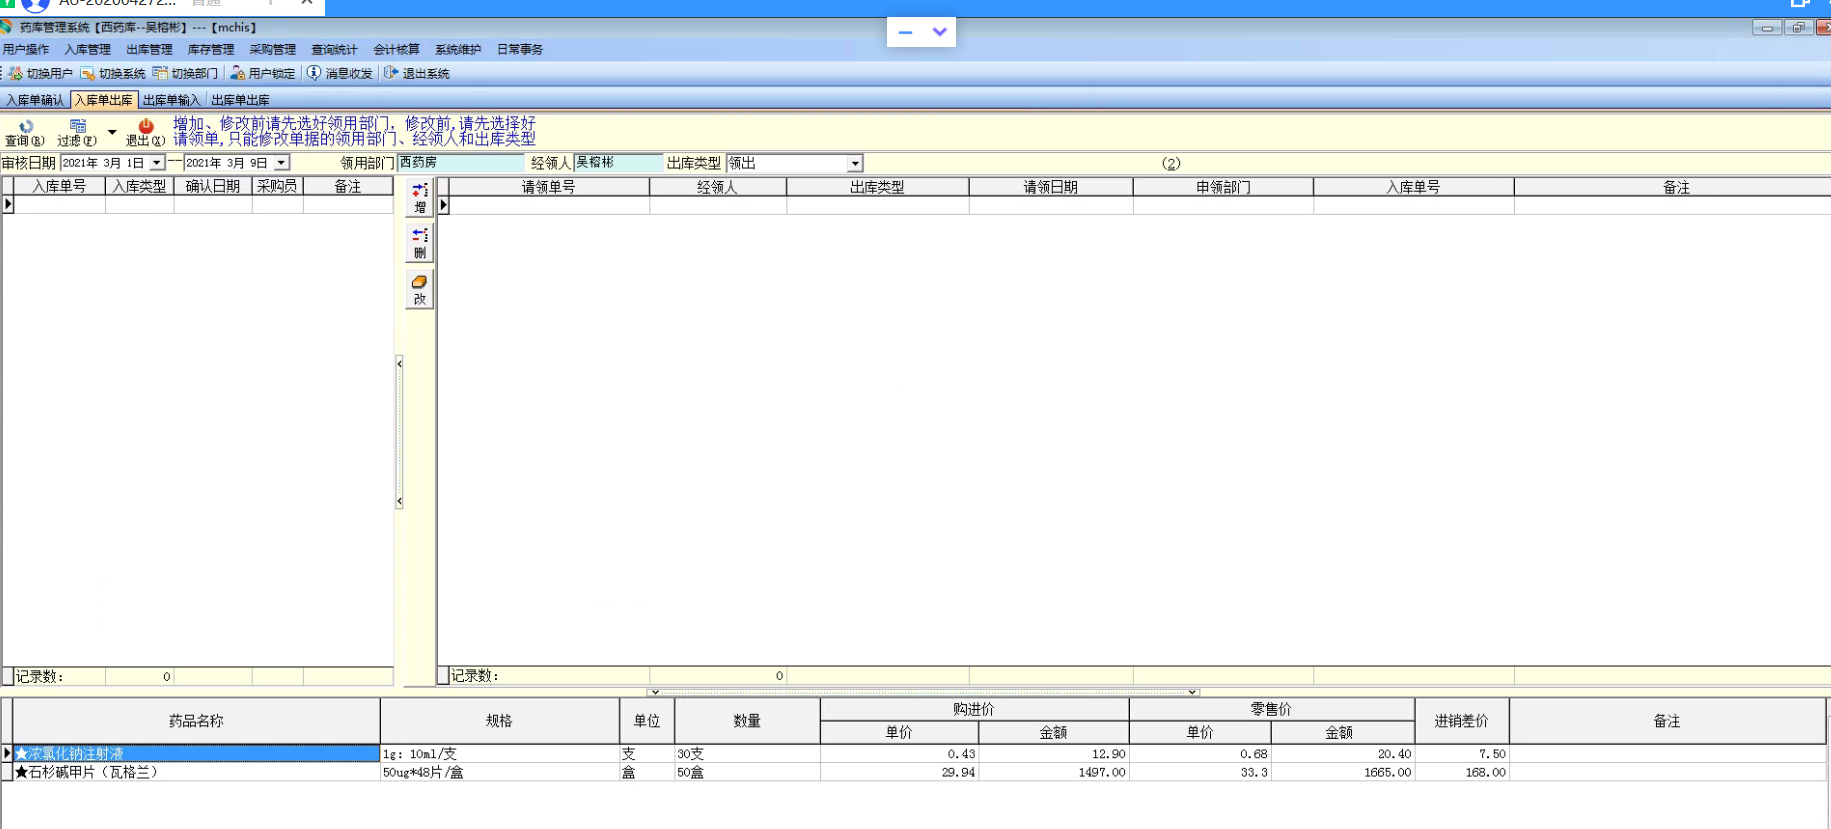
Task: Click the price difference cell 7.50
Action: point(1462,754)
